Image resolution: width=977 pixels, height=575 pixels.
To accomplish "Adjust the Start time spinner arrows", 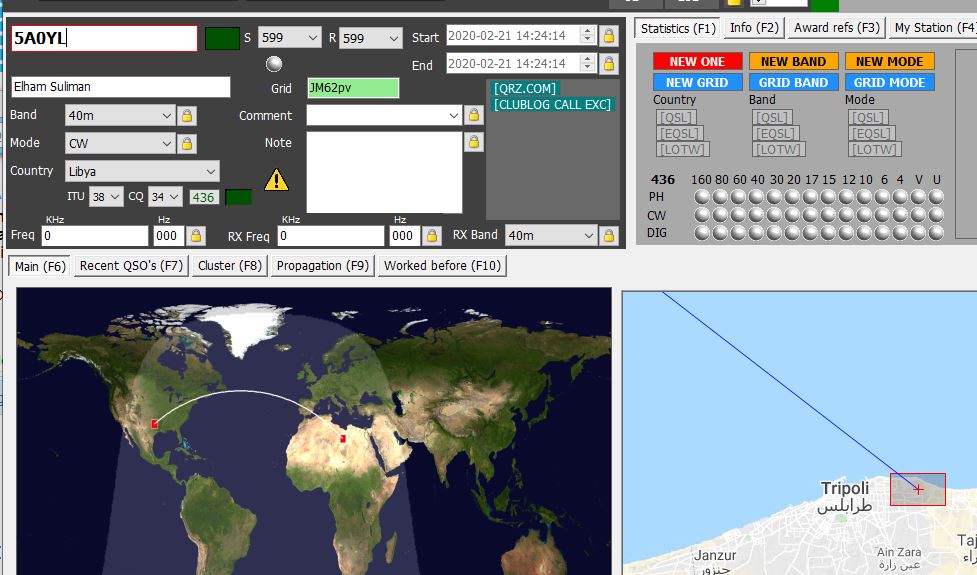I will tap(587, 36).
